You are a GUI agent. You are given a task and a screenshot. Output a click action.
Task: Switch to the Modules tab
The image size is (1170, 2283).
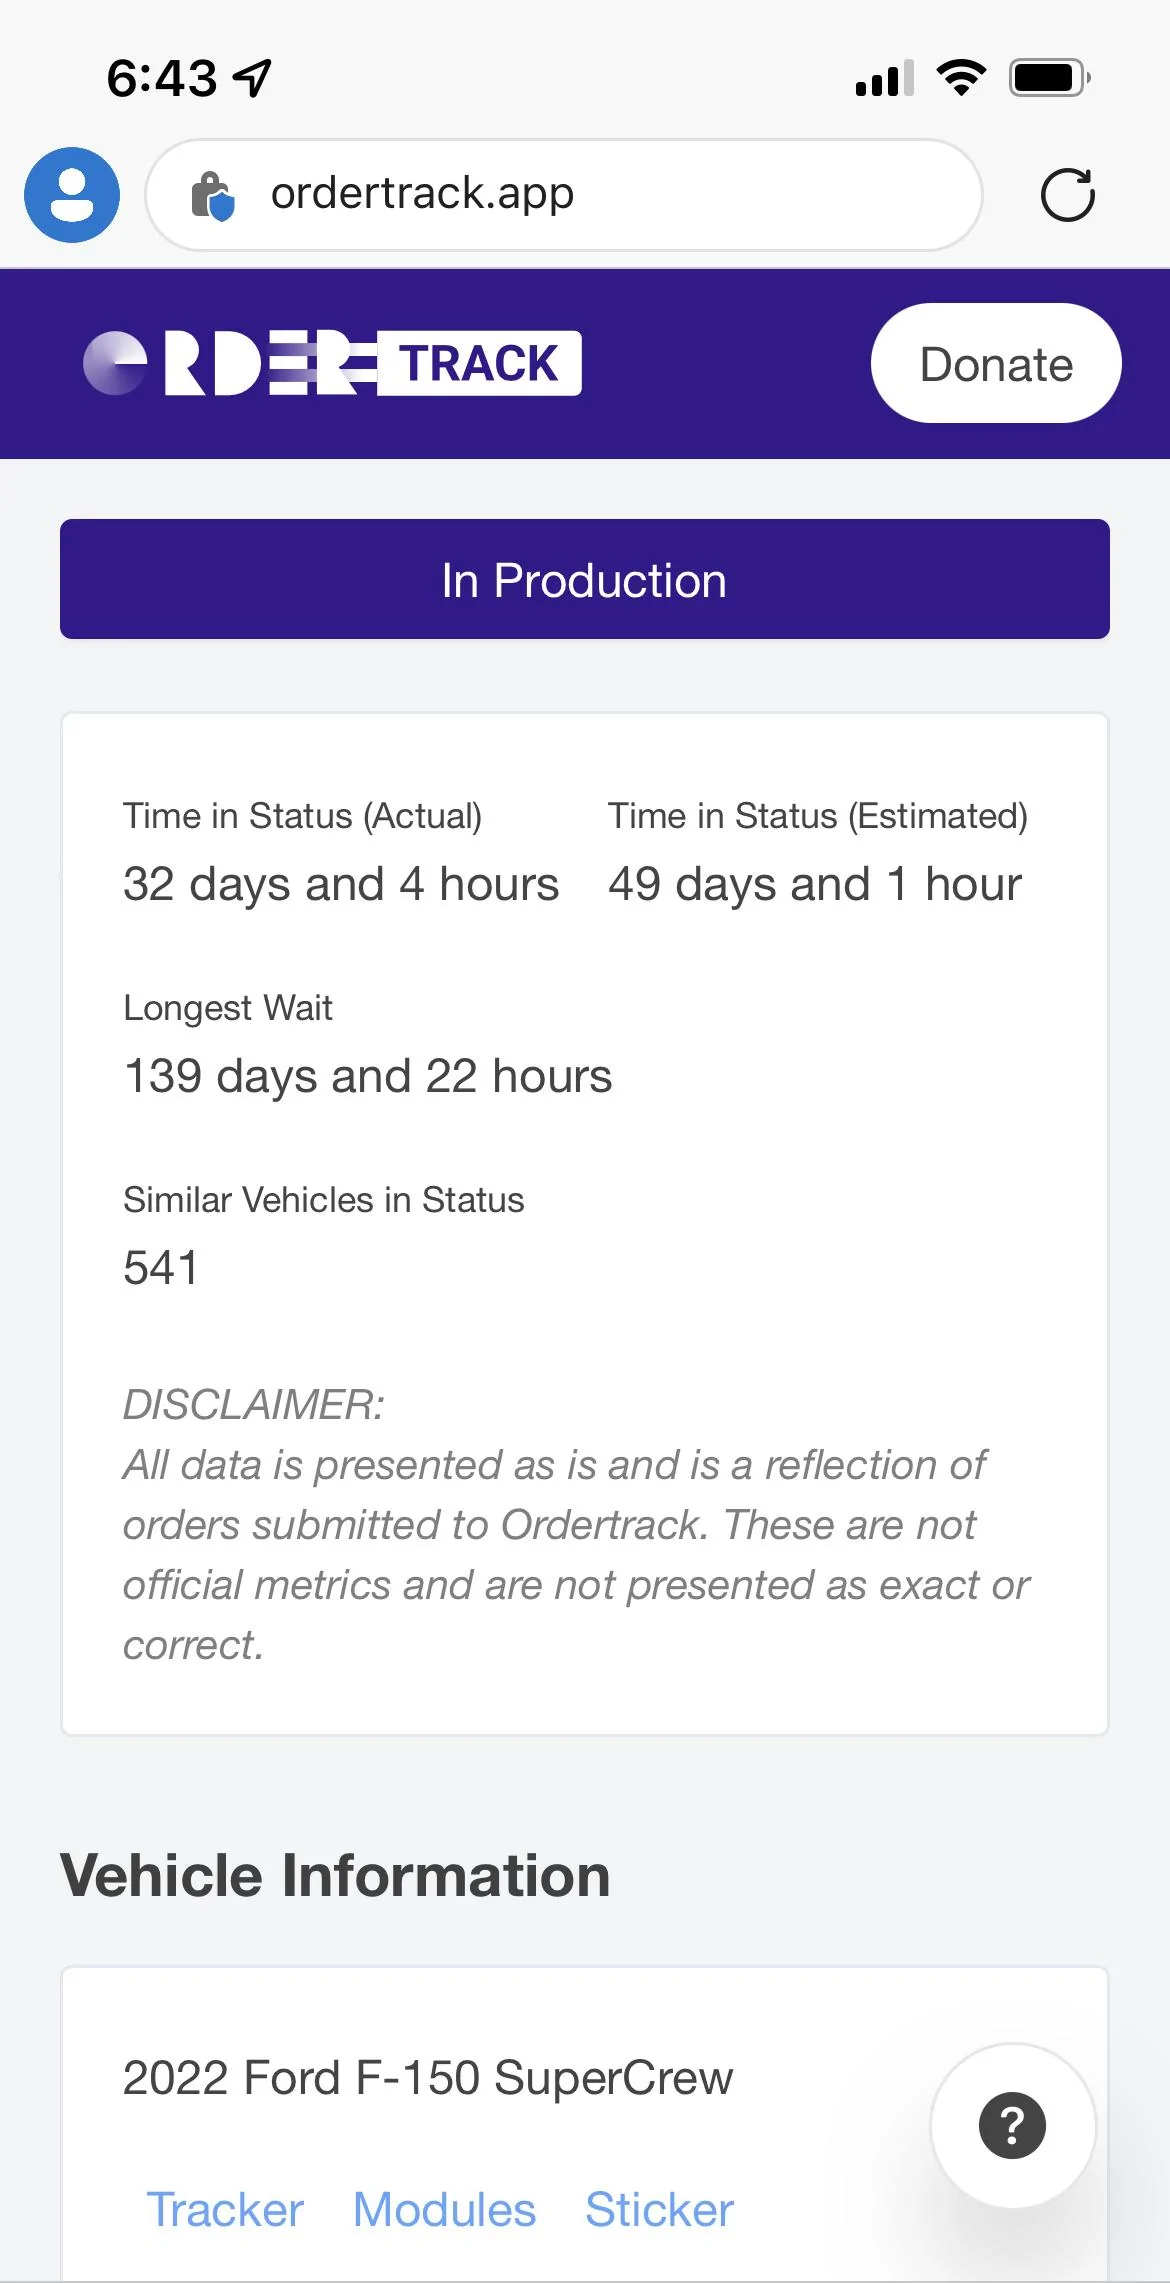[x=444, y=2209]
